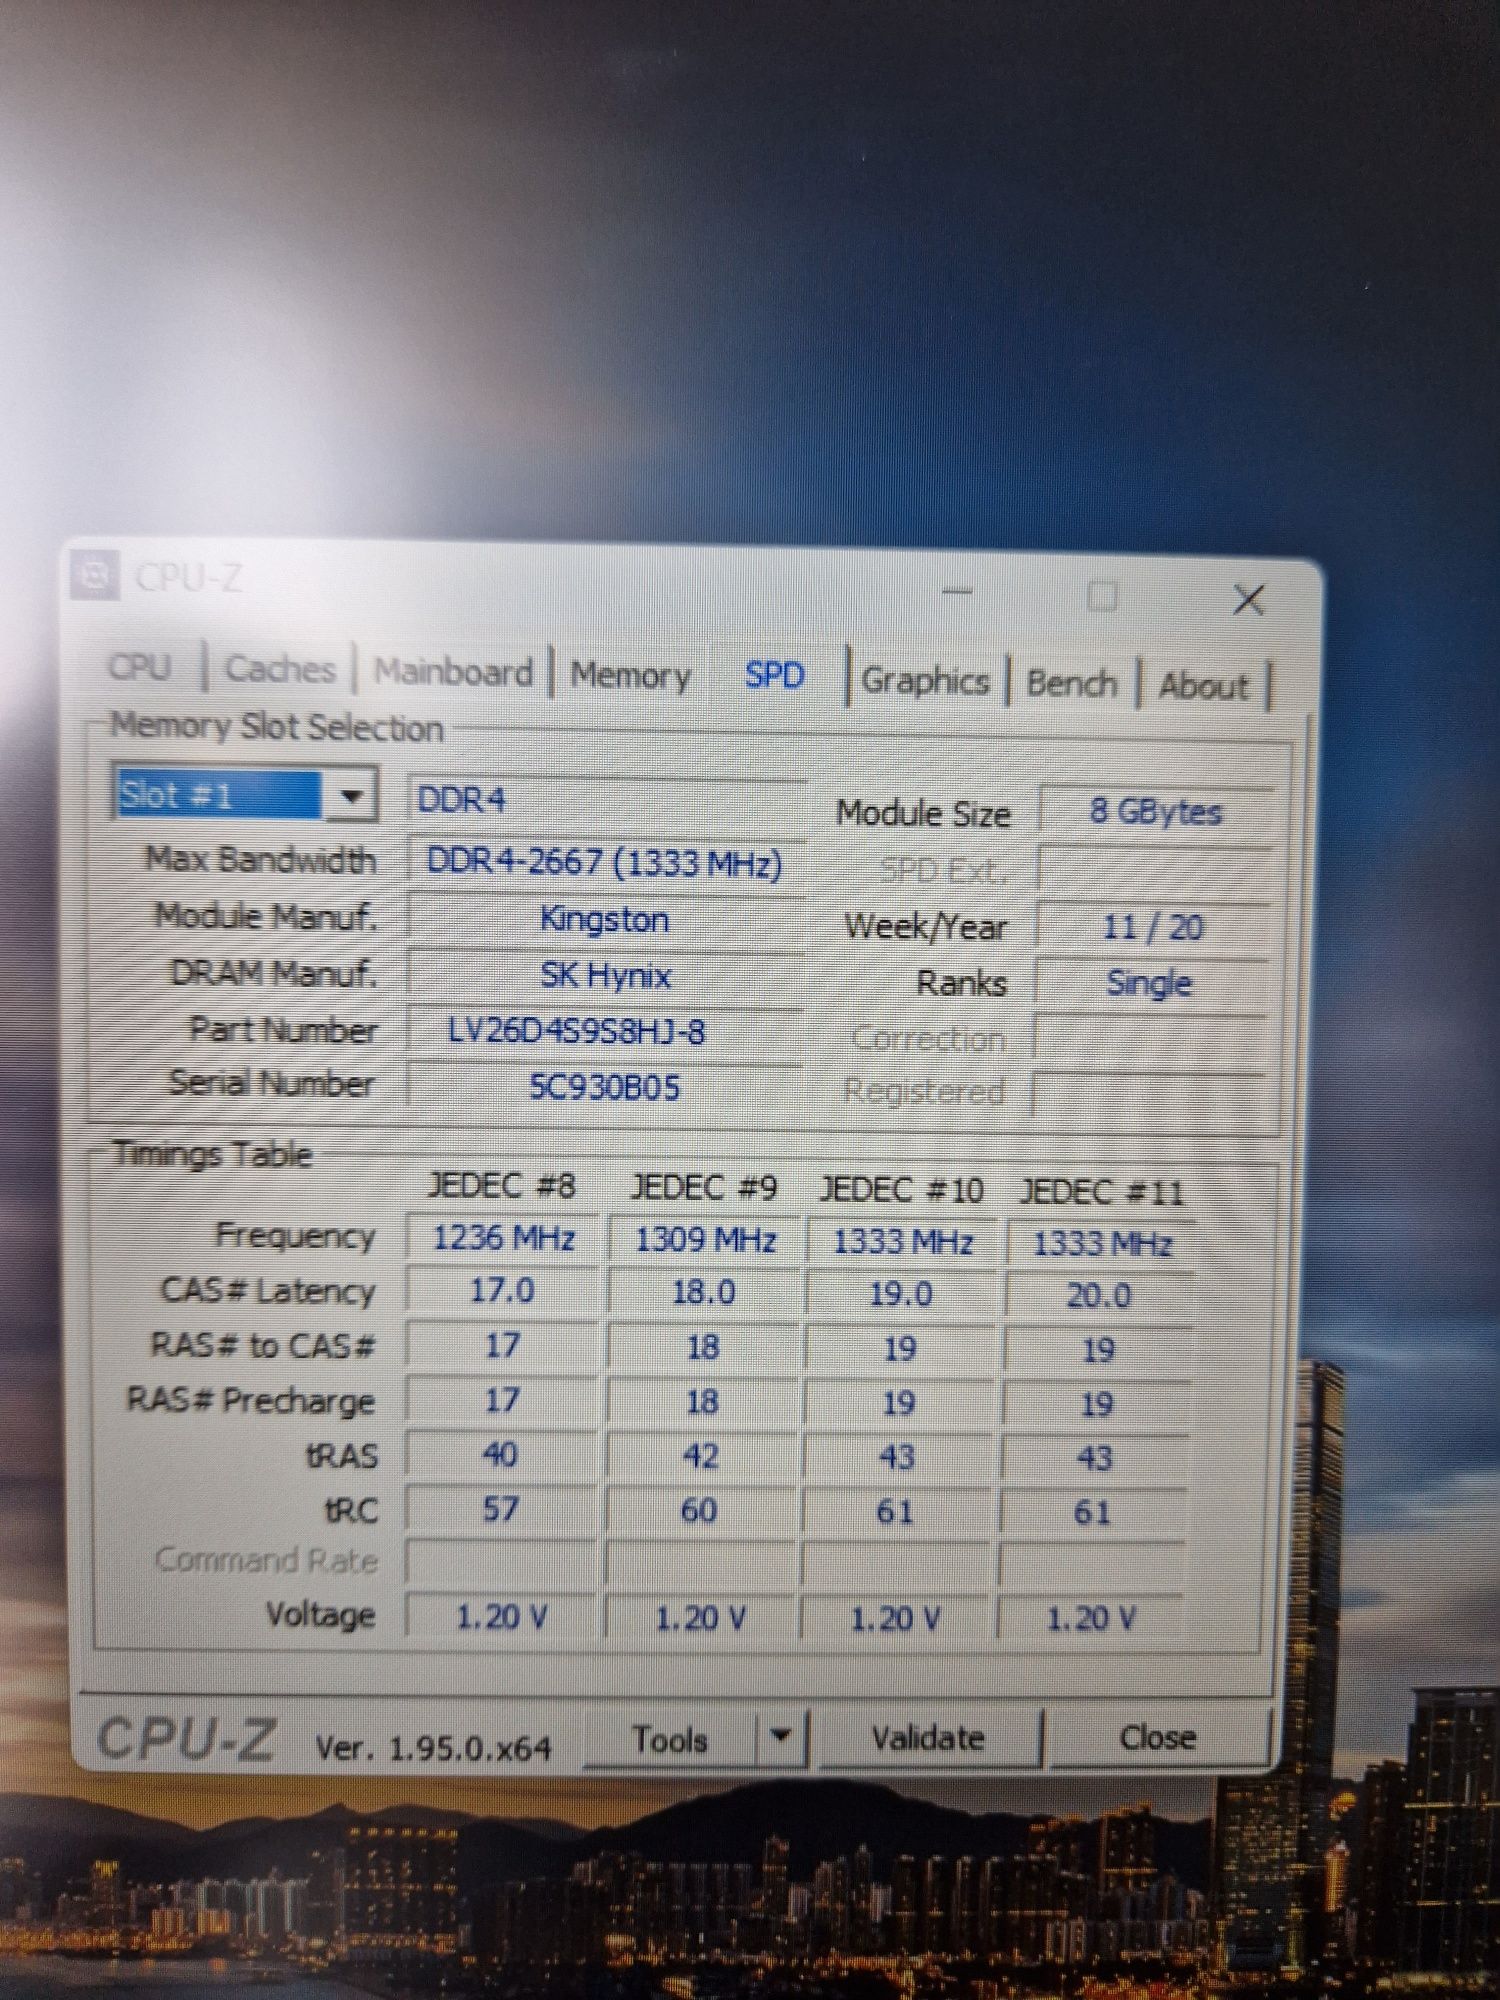Open the Graphics tab
This screenshot has width=1500, height=2000.
pos(925,681)
